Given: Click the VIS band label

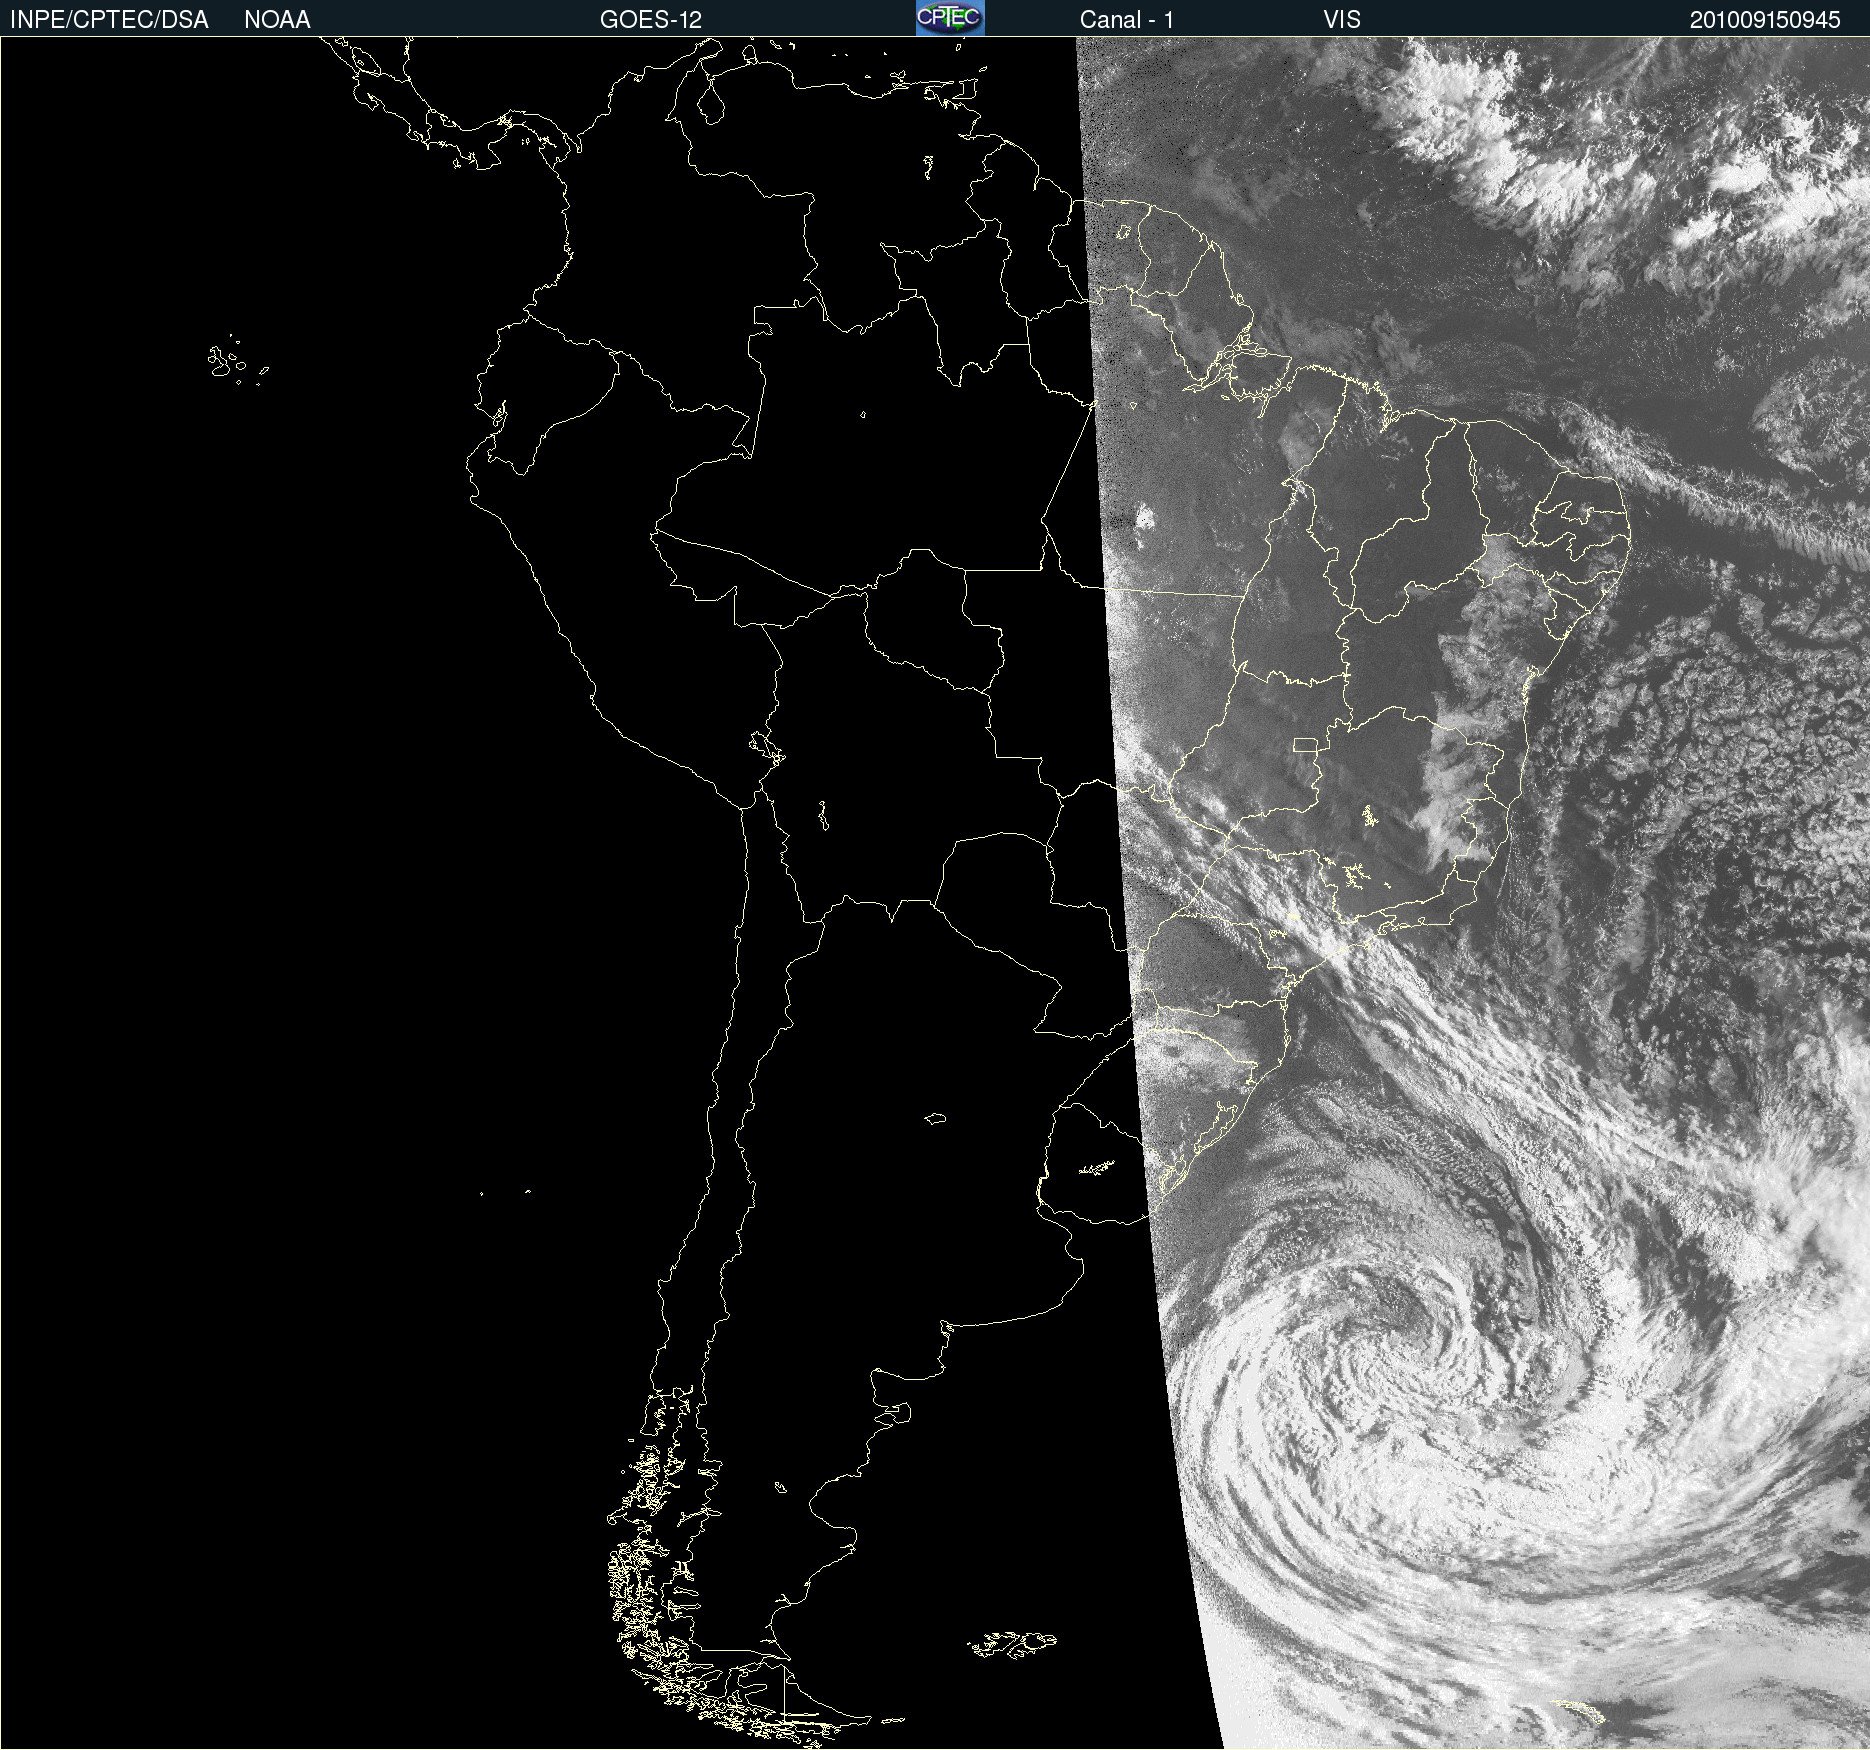Looking at the screenshot, I should [1342, 20].
